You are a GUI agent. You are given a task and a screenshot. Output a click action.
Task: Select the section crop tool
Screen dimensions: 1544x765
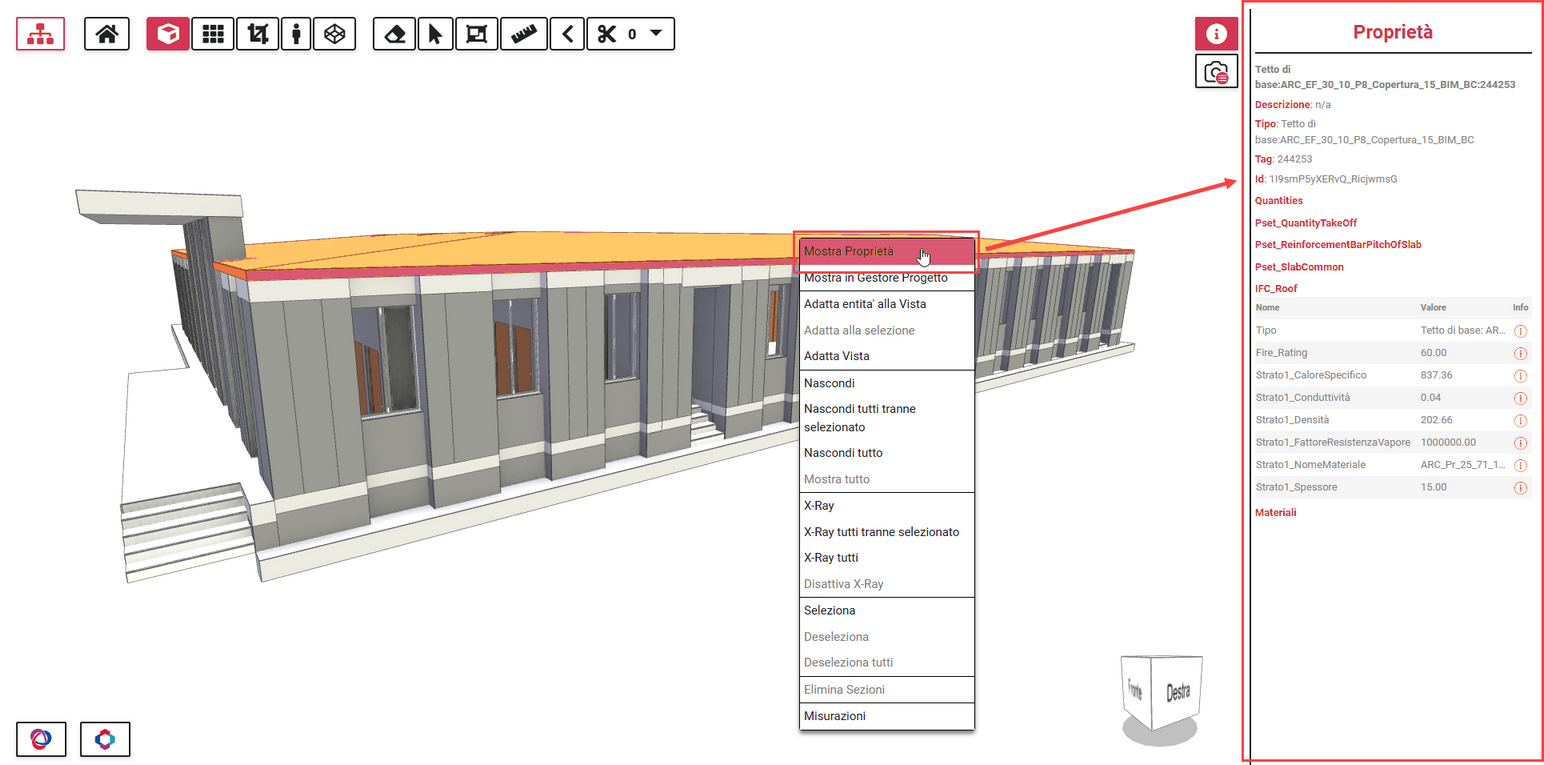(256, 33)
